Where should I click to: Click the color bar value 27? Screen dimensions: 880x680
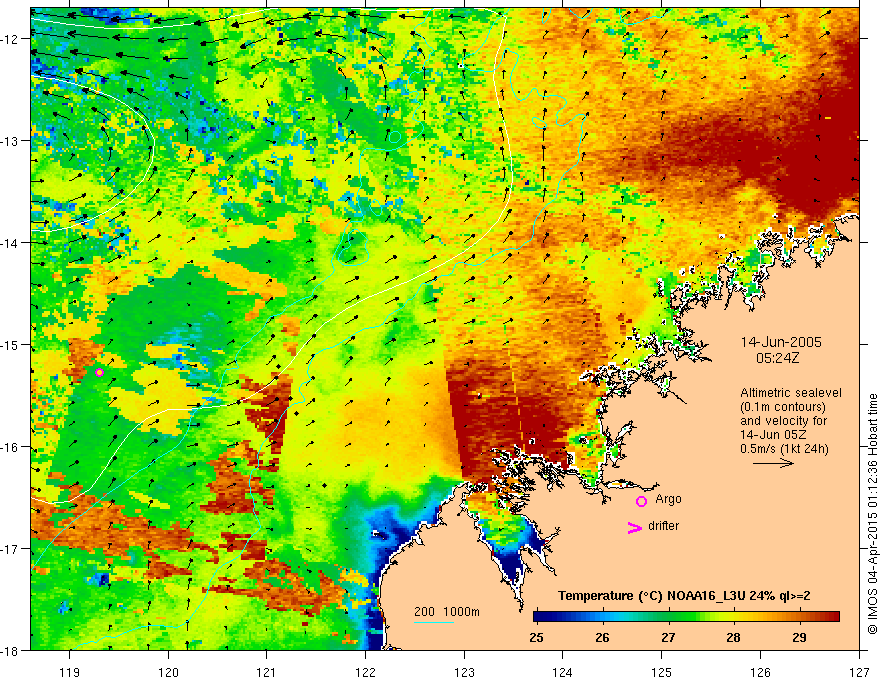click(668, 637)
